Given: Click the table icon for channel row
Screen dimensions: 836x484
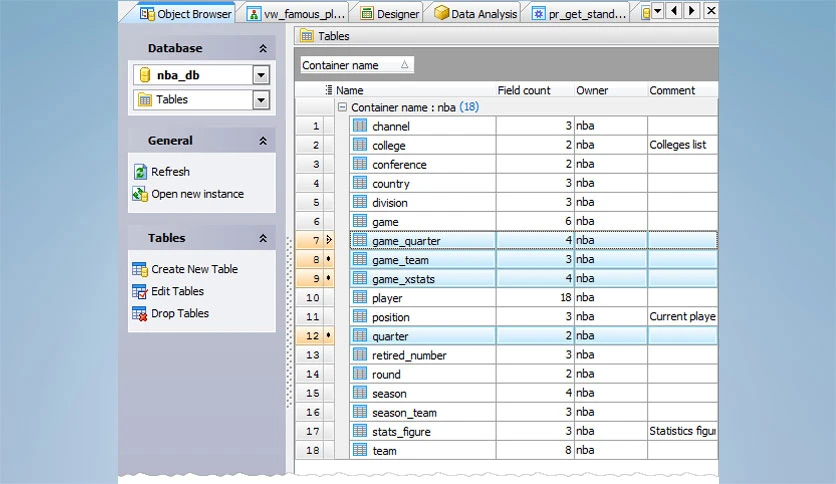Looking at the screenshot, I should tap(360, 126).
